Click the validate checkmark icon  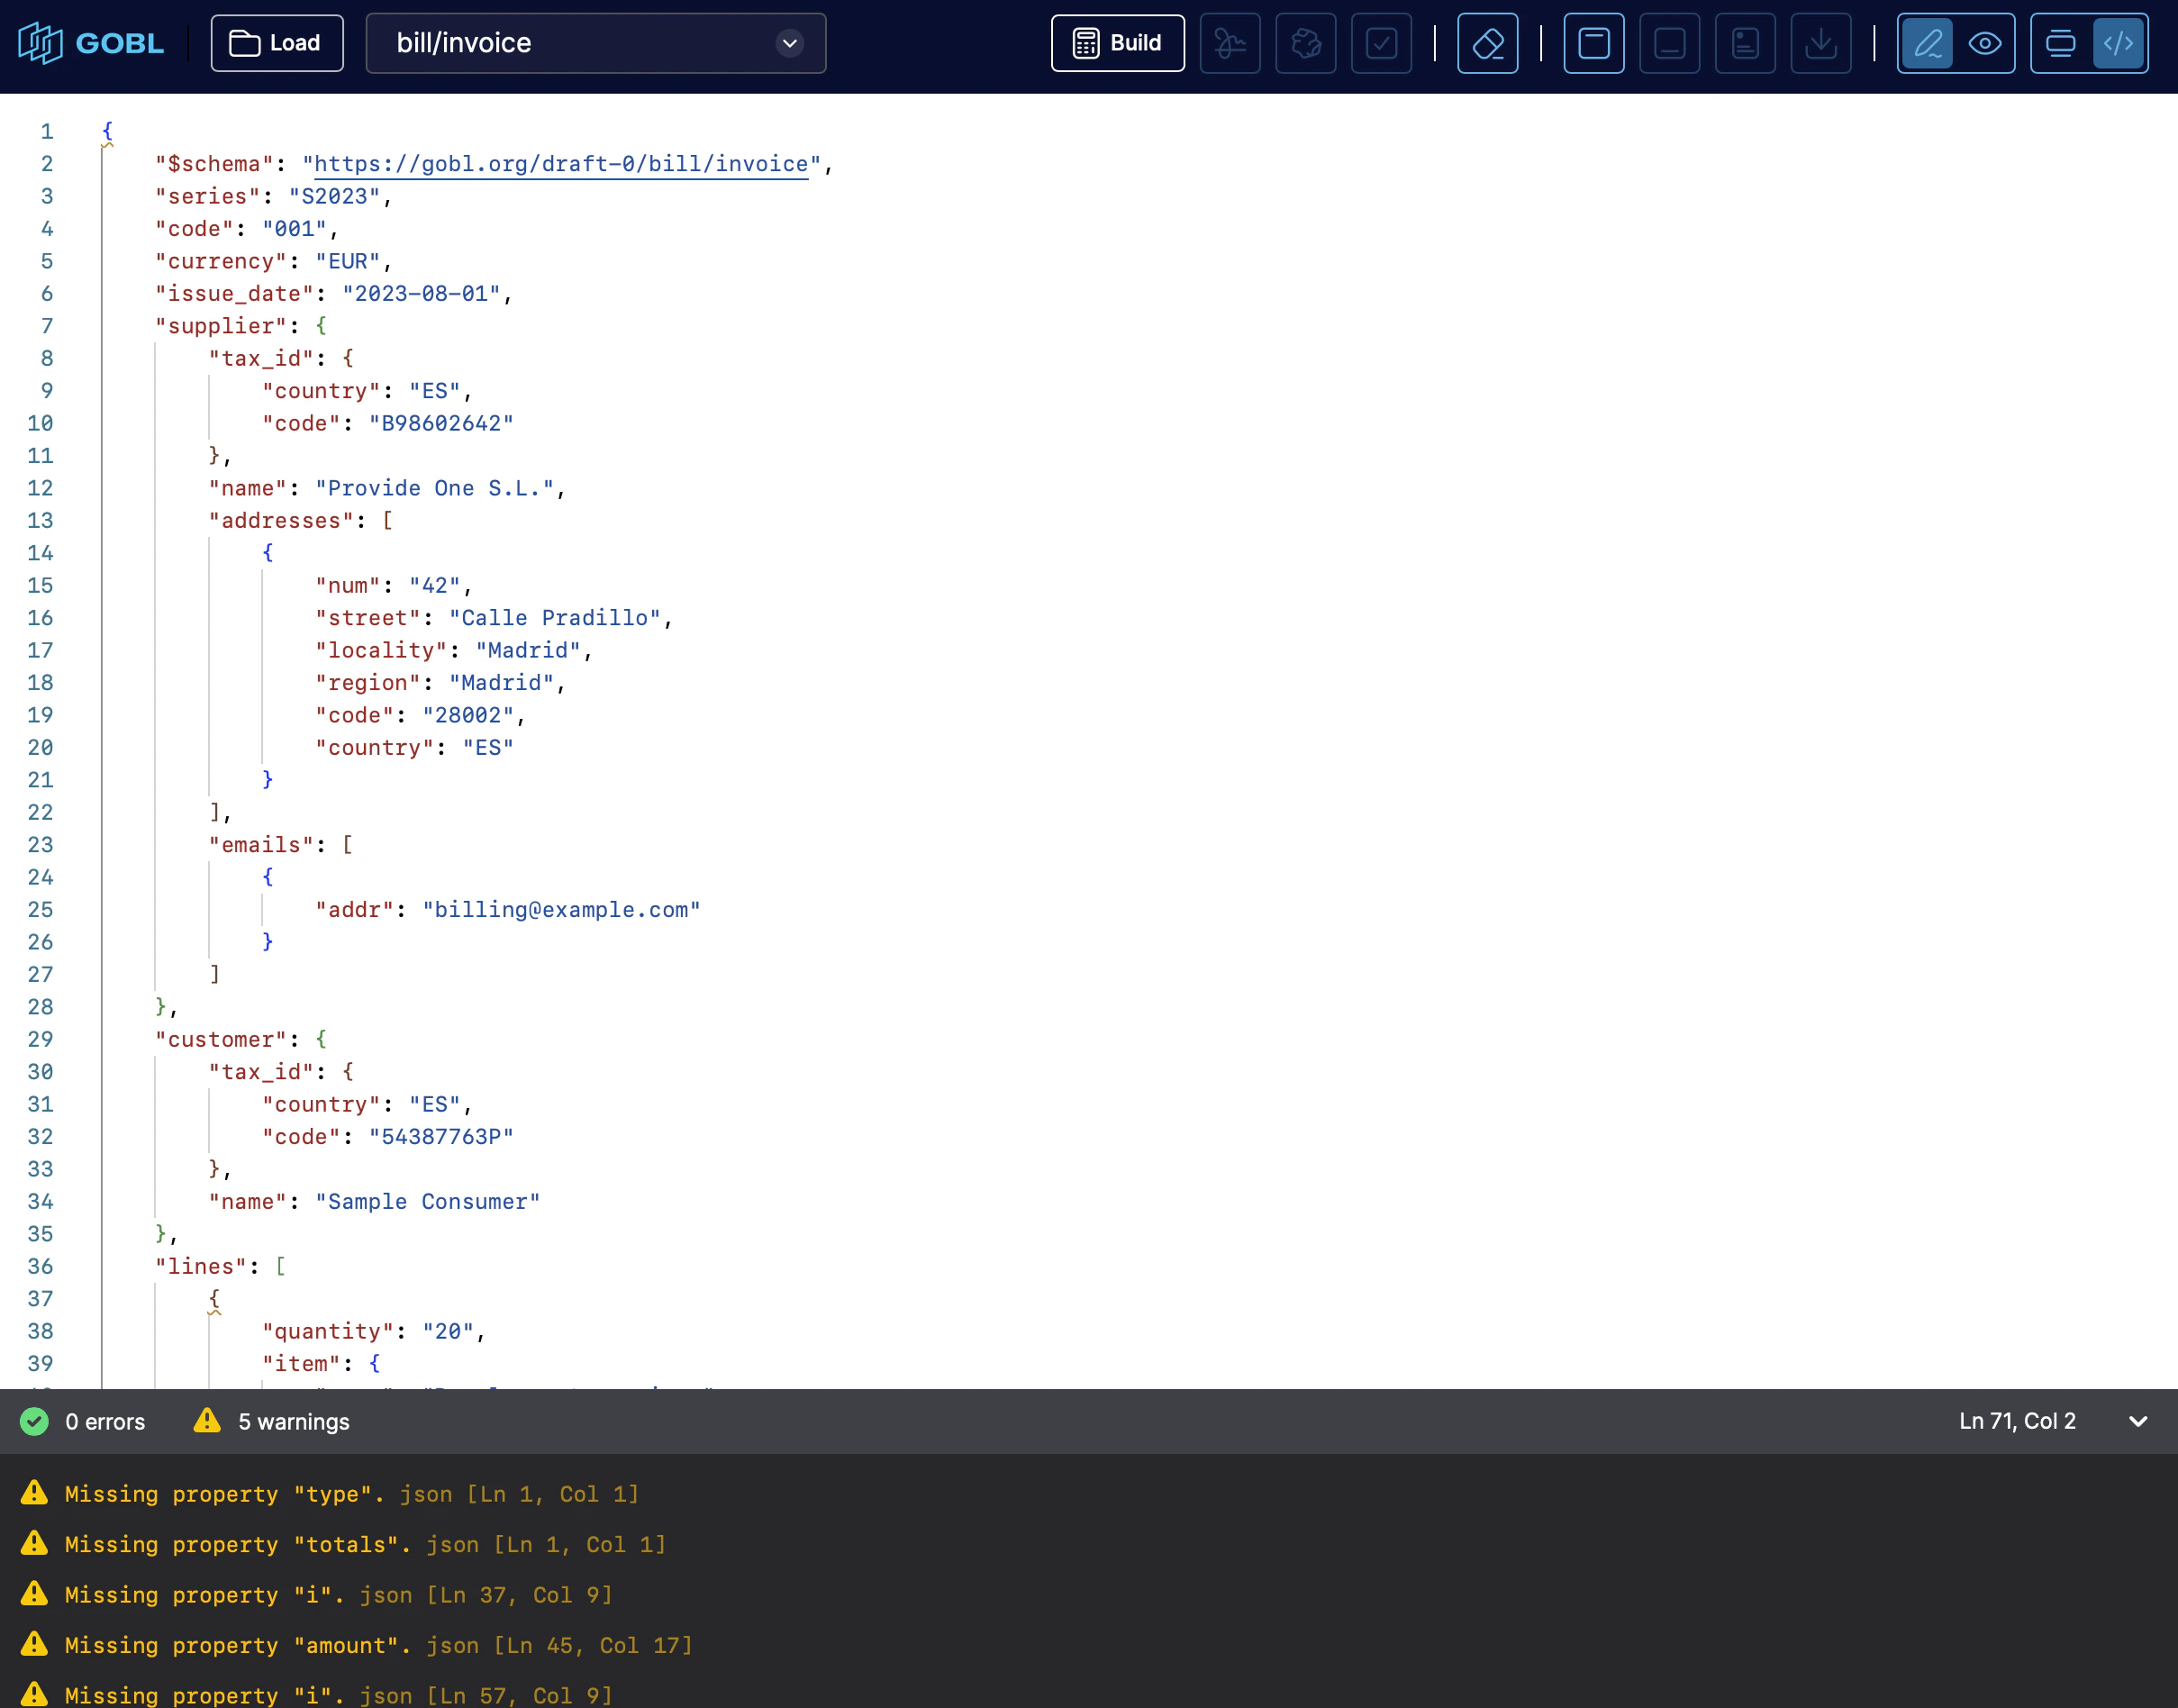(1381, 43)
